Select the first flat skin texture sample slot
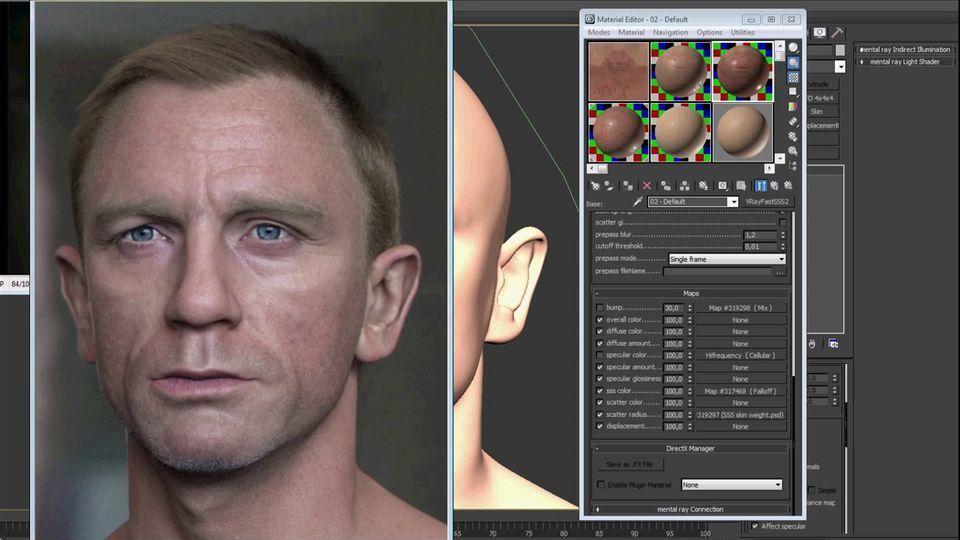This screenshot has height=540, width=960. pos(618,71)
